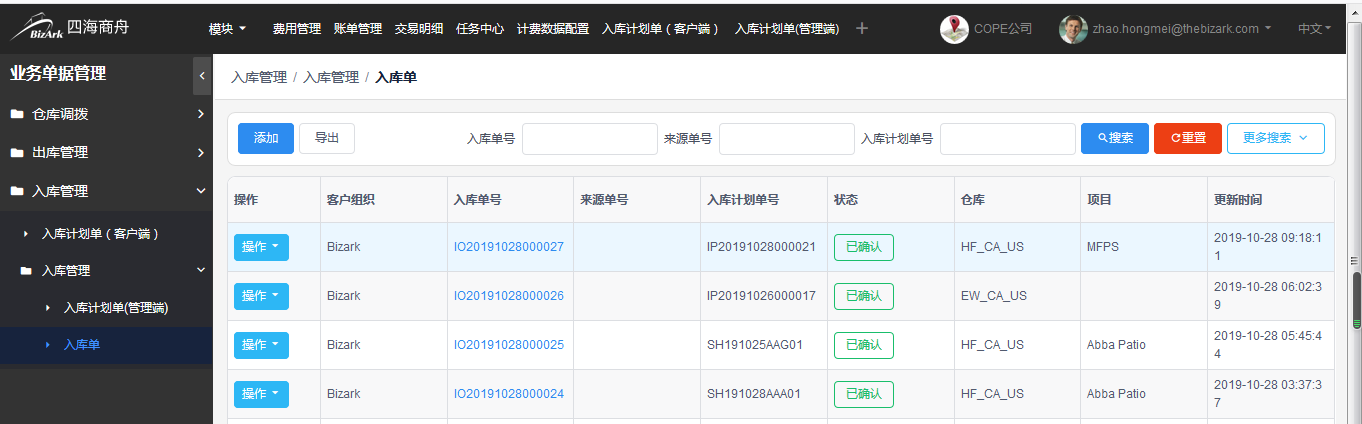Viewport: 1362px width, 424px height.
Task: Switch to 入库计划单(管理端) top tab
Action: 787,29
